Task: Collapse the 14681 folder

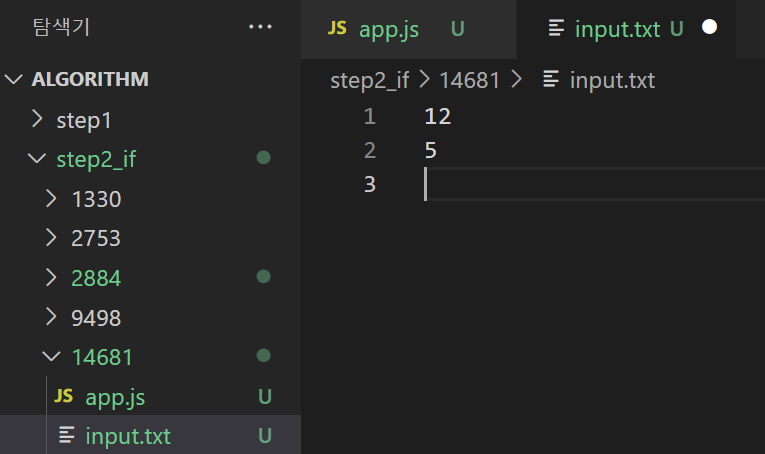Action: click(x=51, y=356)
